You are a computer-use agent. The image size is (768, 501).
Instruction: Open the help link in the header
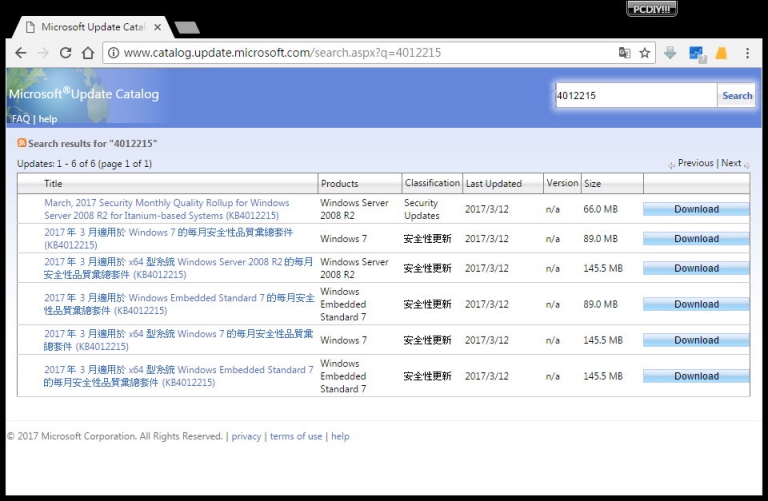[48, 119]
